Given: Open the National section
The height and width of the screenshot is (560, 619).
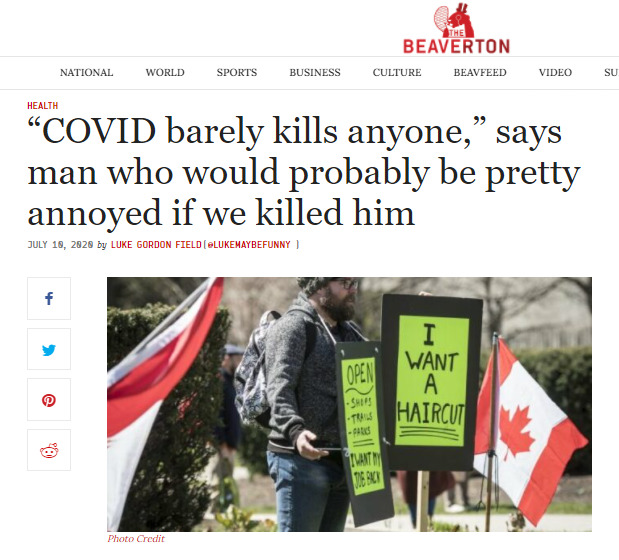Looking at the screenshot, I should (86, 73).
